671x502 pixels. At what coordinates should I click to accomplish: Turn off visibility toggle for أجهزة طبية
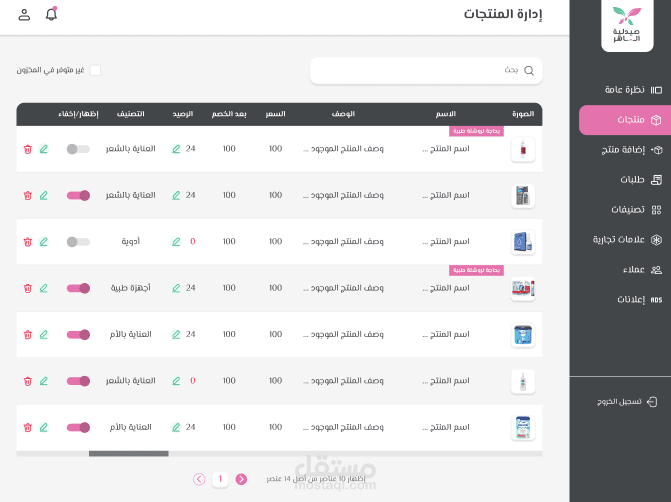tap(78, 288)
